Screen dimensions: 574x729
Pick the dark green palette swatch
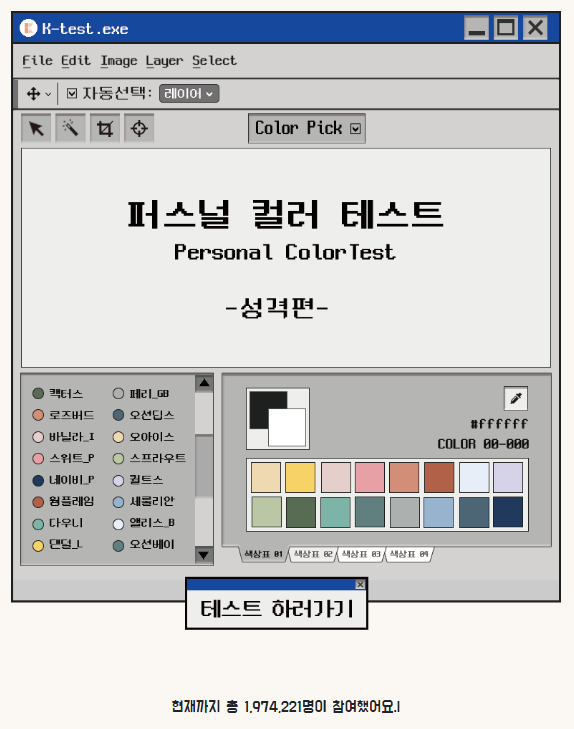[300, 512]
